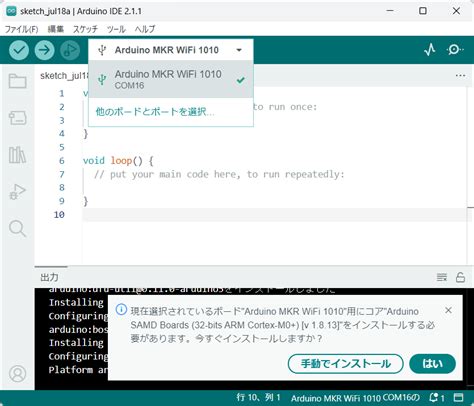Open notifications bell in status bar
Viewport: 474px width, 406px height.
click(436, 398)
